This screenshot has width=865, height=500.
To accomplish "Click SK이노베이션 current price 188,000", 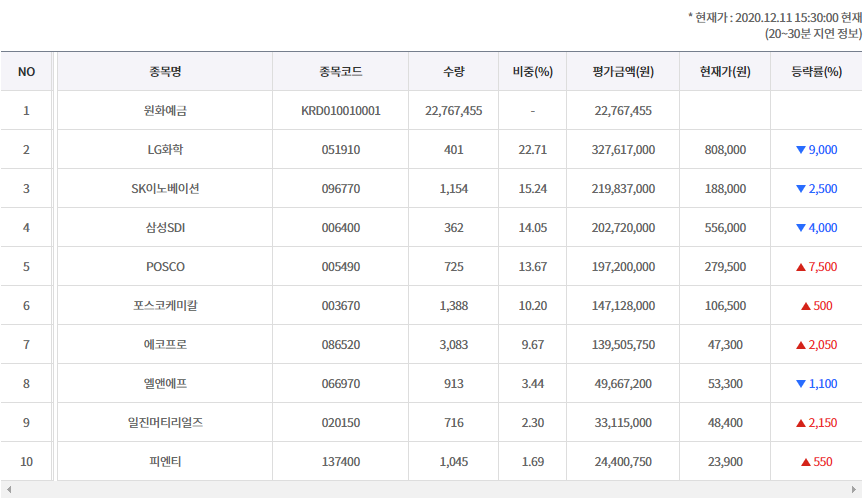I will 725,189.
